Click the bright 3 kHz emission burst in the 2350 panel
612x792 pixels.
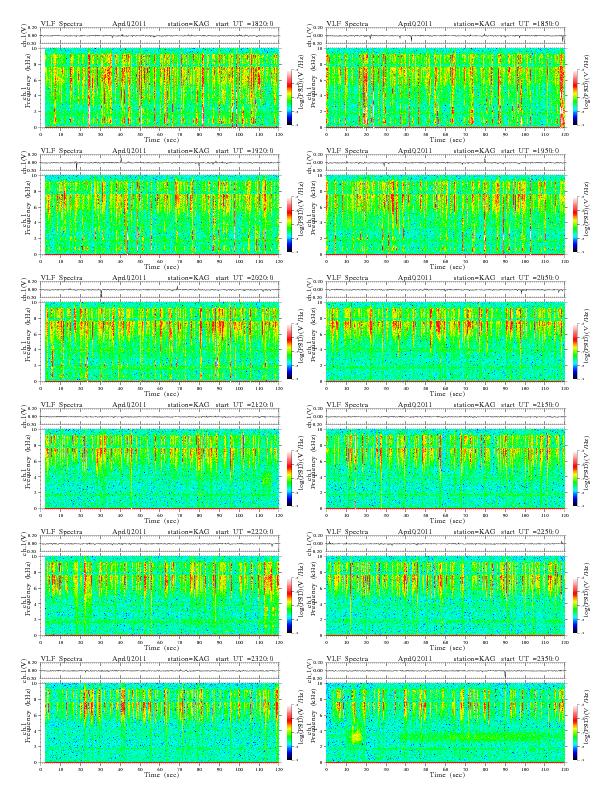pyautogui.click(x=356, y=736)
